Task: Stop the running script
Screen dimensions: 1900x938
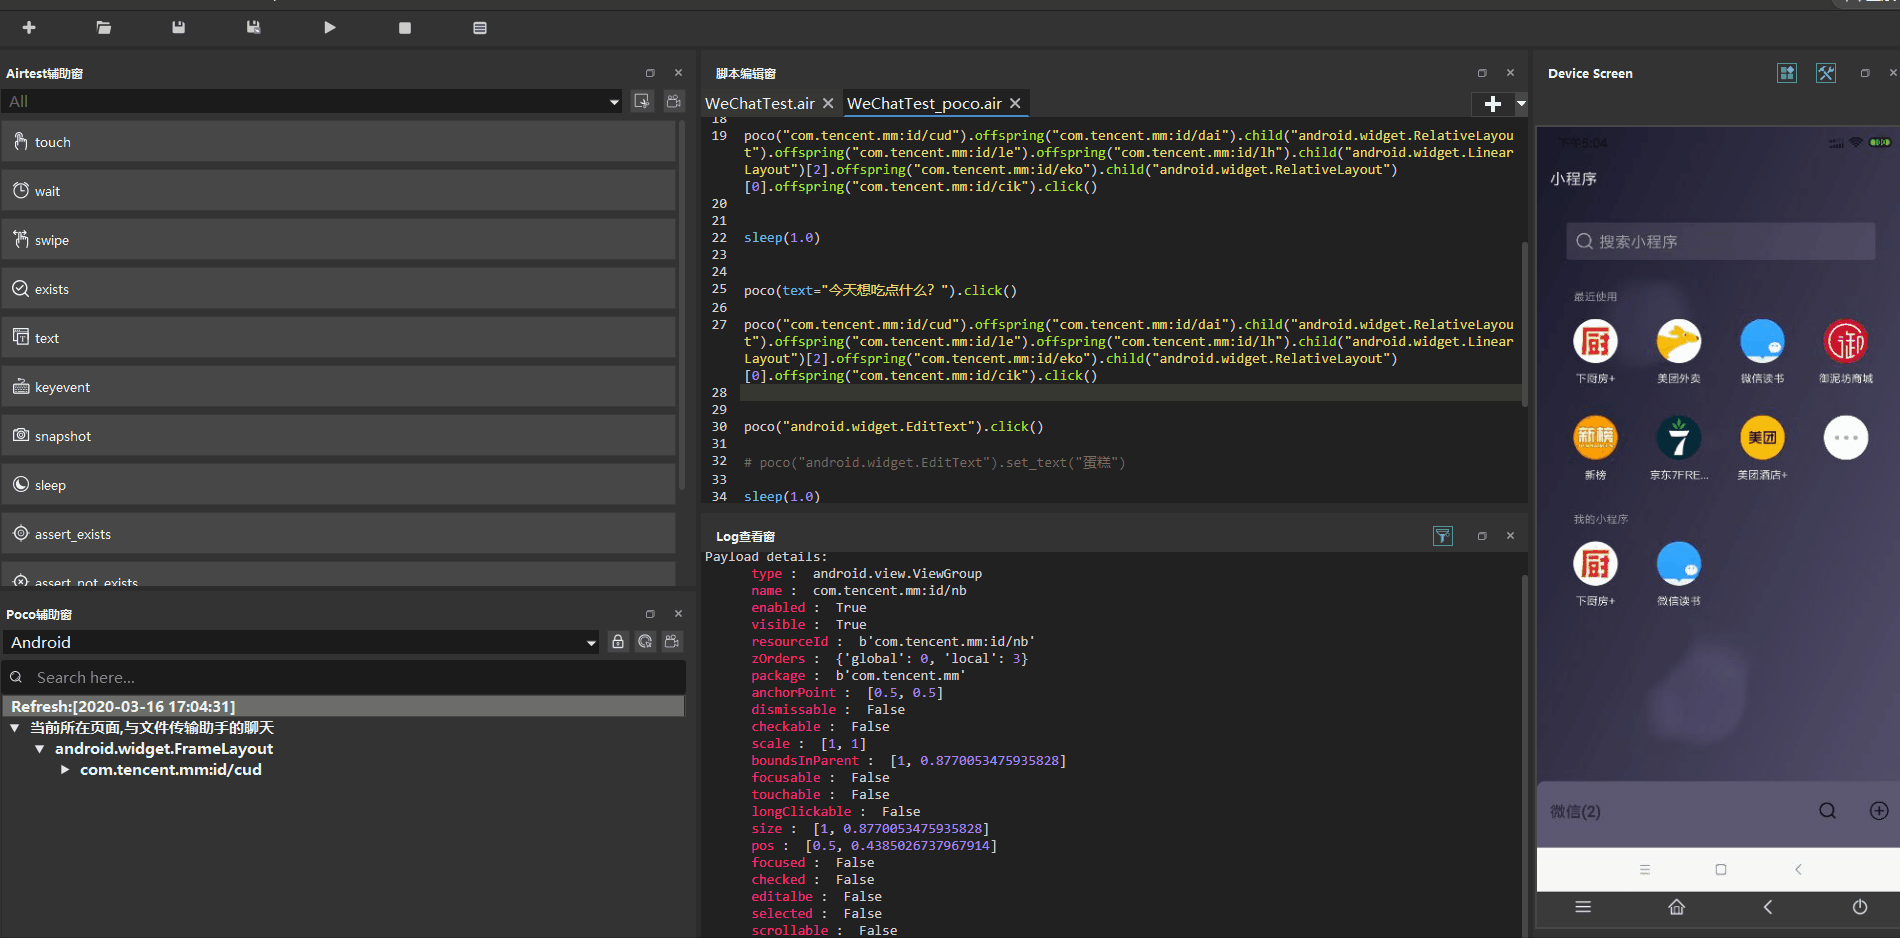Action: (x=405, y=28)
